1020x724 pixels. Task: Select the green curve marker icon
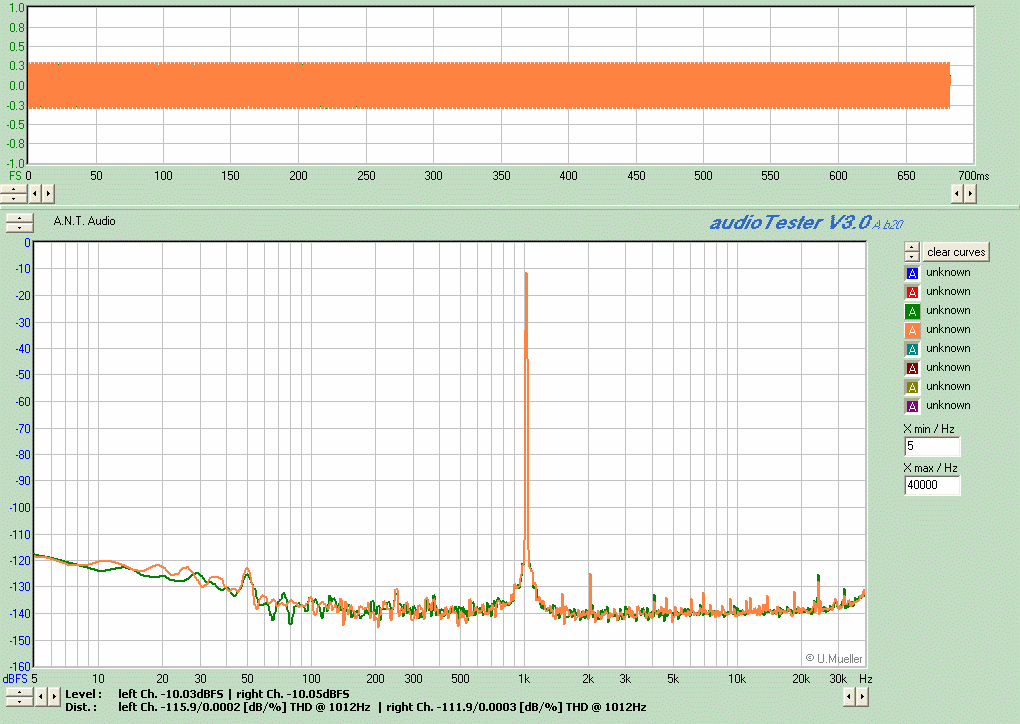coord(911,310)
